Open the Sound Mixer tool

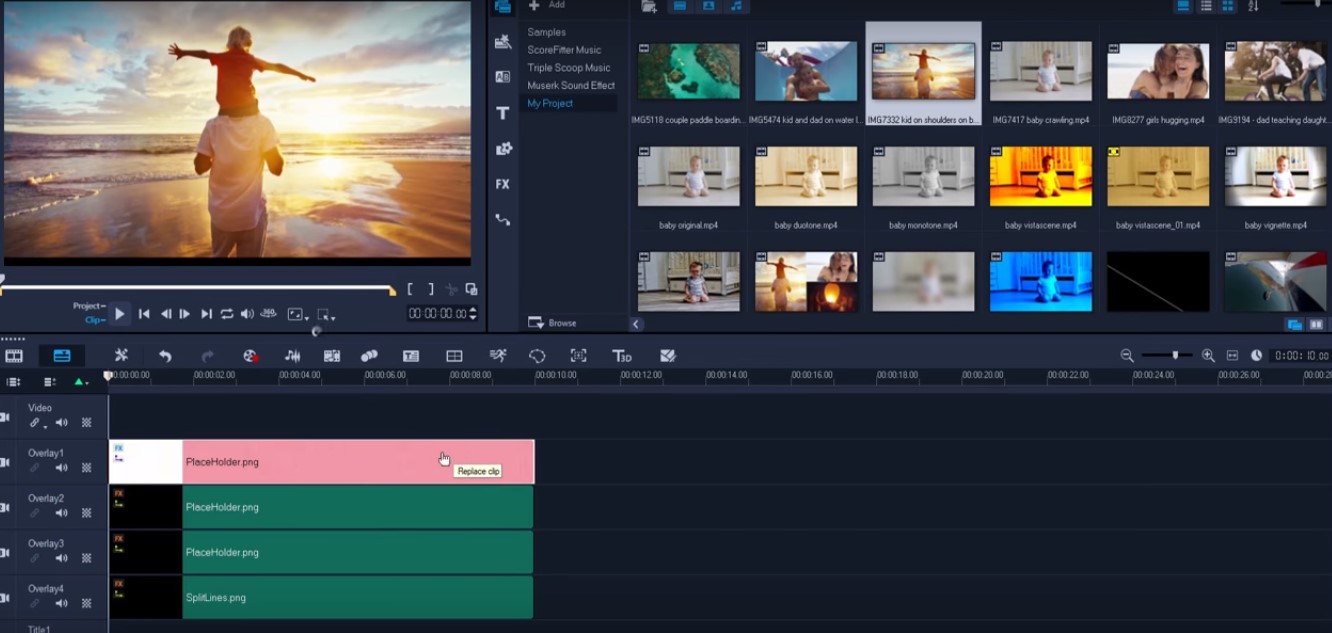(293, 356)
